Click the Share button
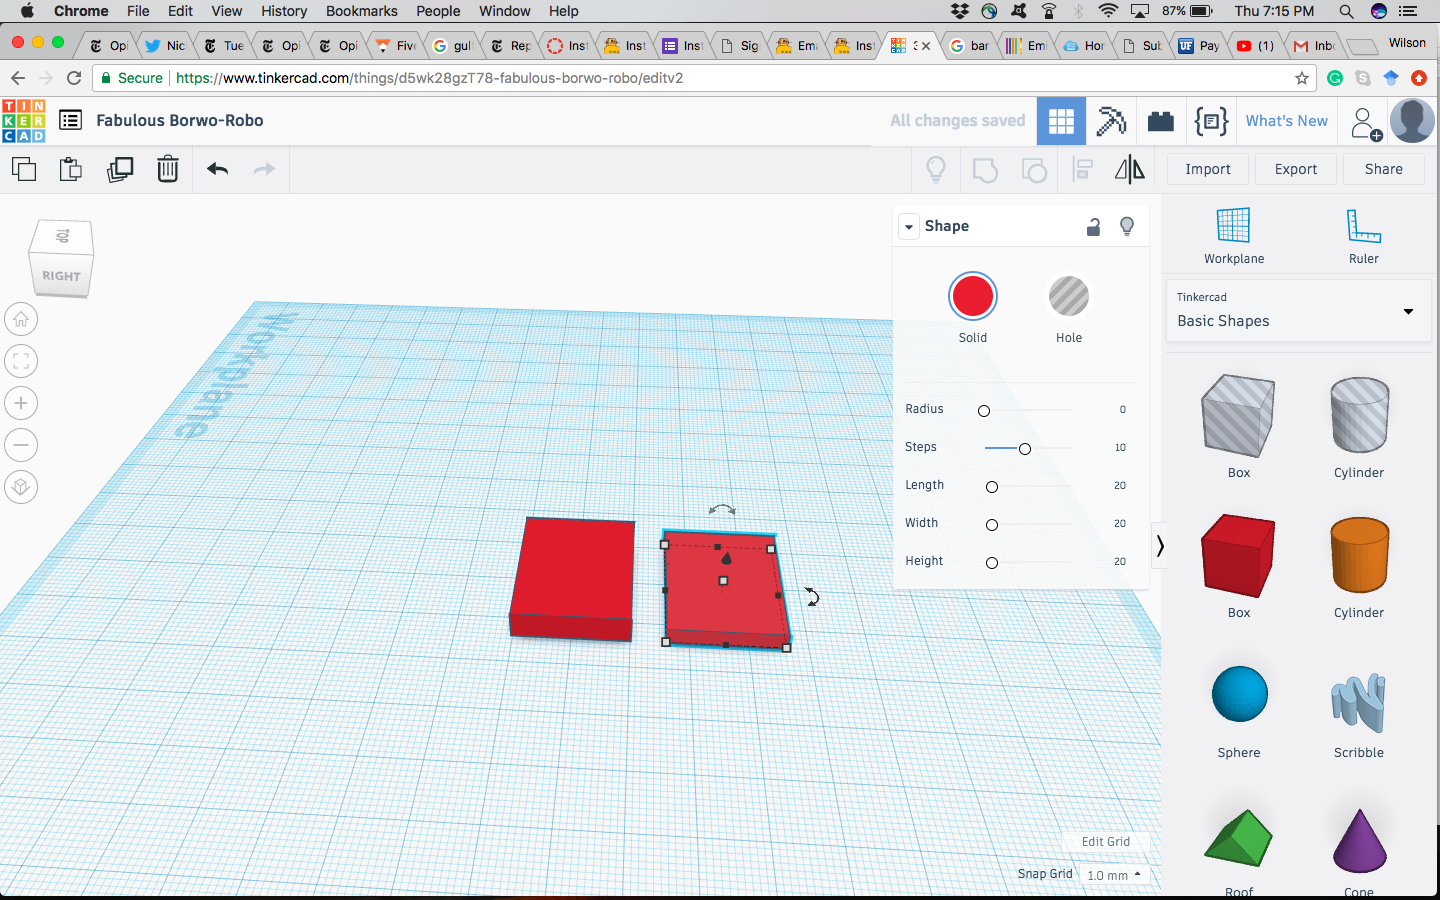 1384,169
